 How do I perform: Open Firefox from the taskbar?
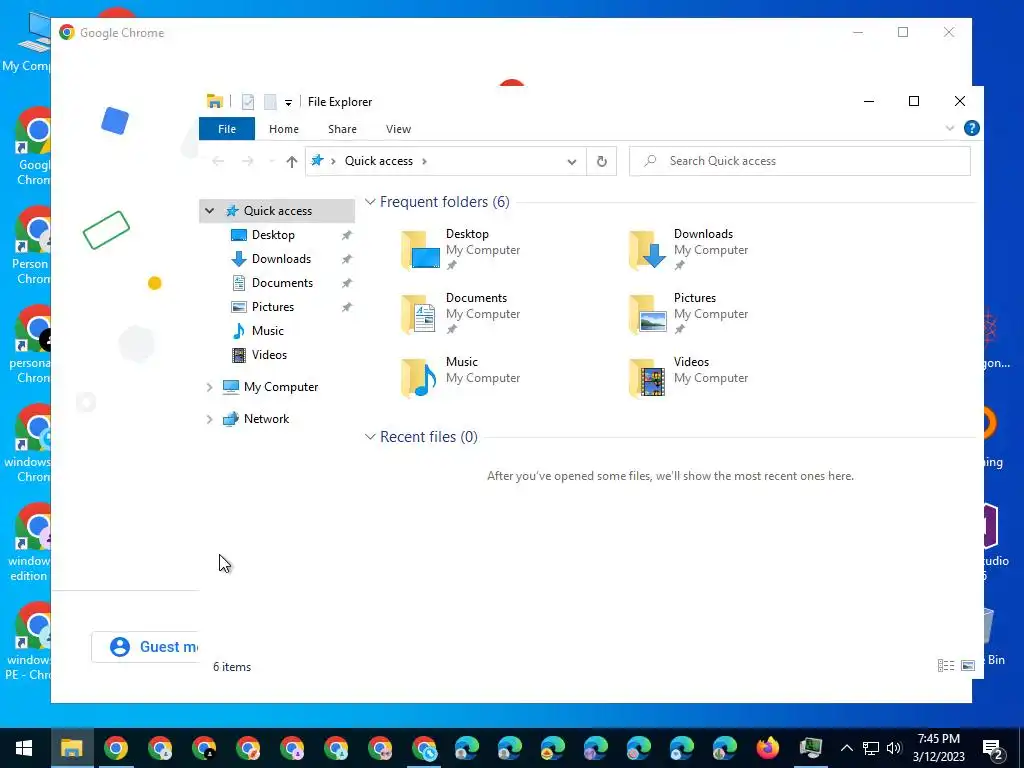(x=767, y=748)
